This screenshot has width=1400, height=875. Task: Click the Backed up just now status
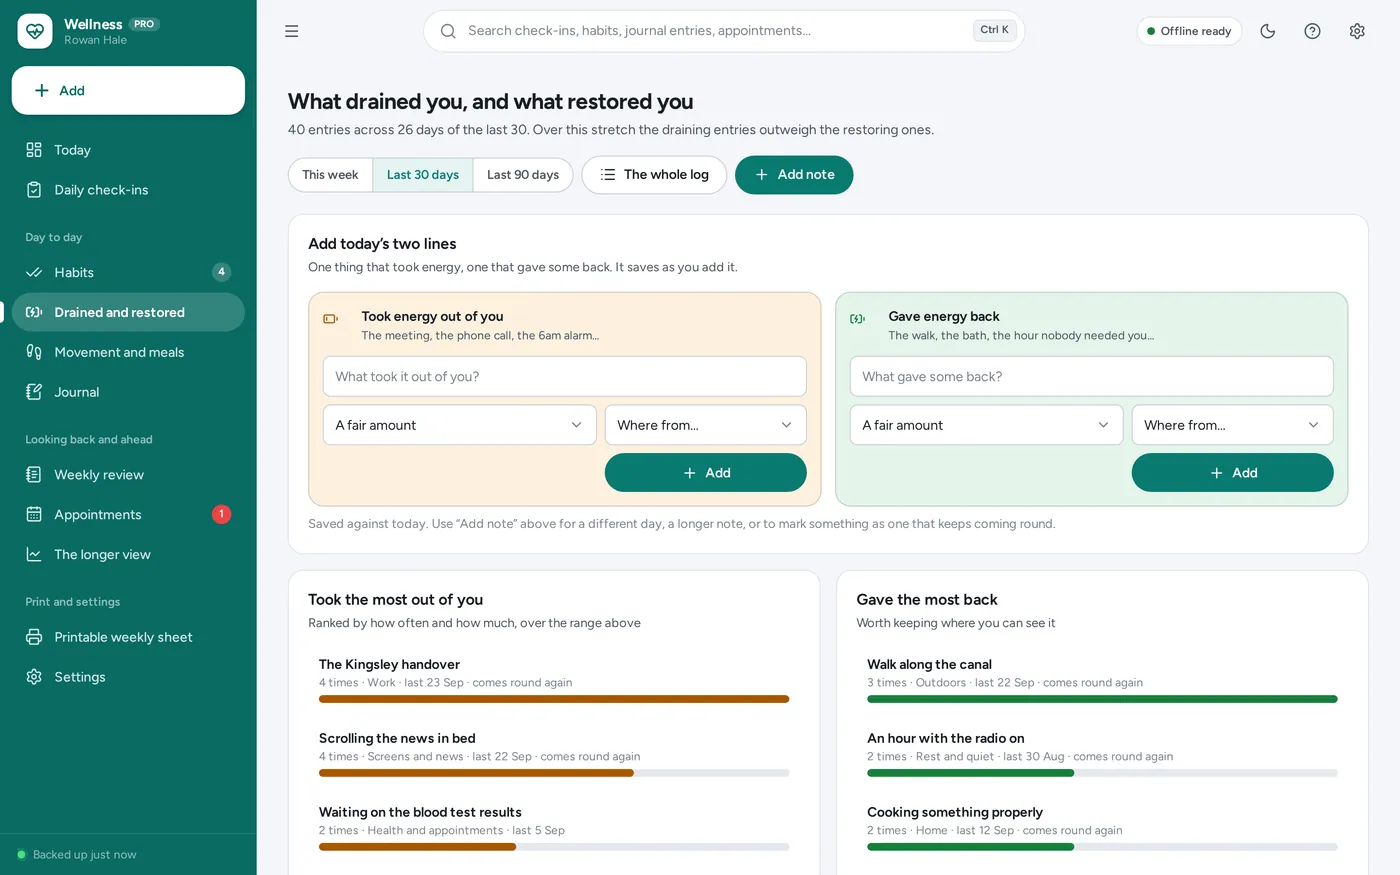77,855
